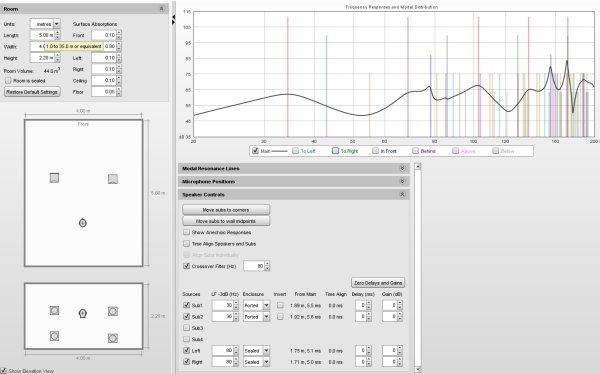Select lower right sub in elevation view
This screenshot has height=374, width=600.
tap(112, 338)
